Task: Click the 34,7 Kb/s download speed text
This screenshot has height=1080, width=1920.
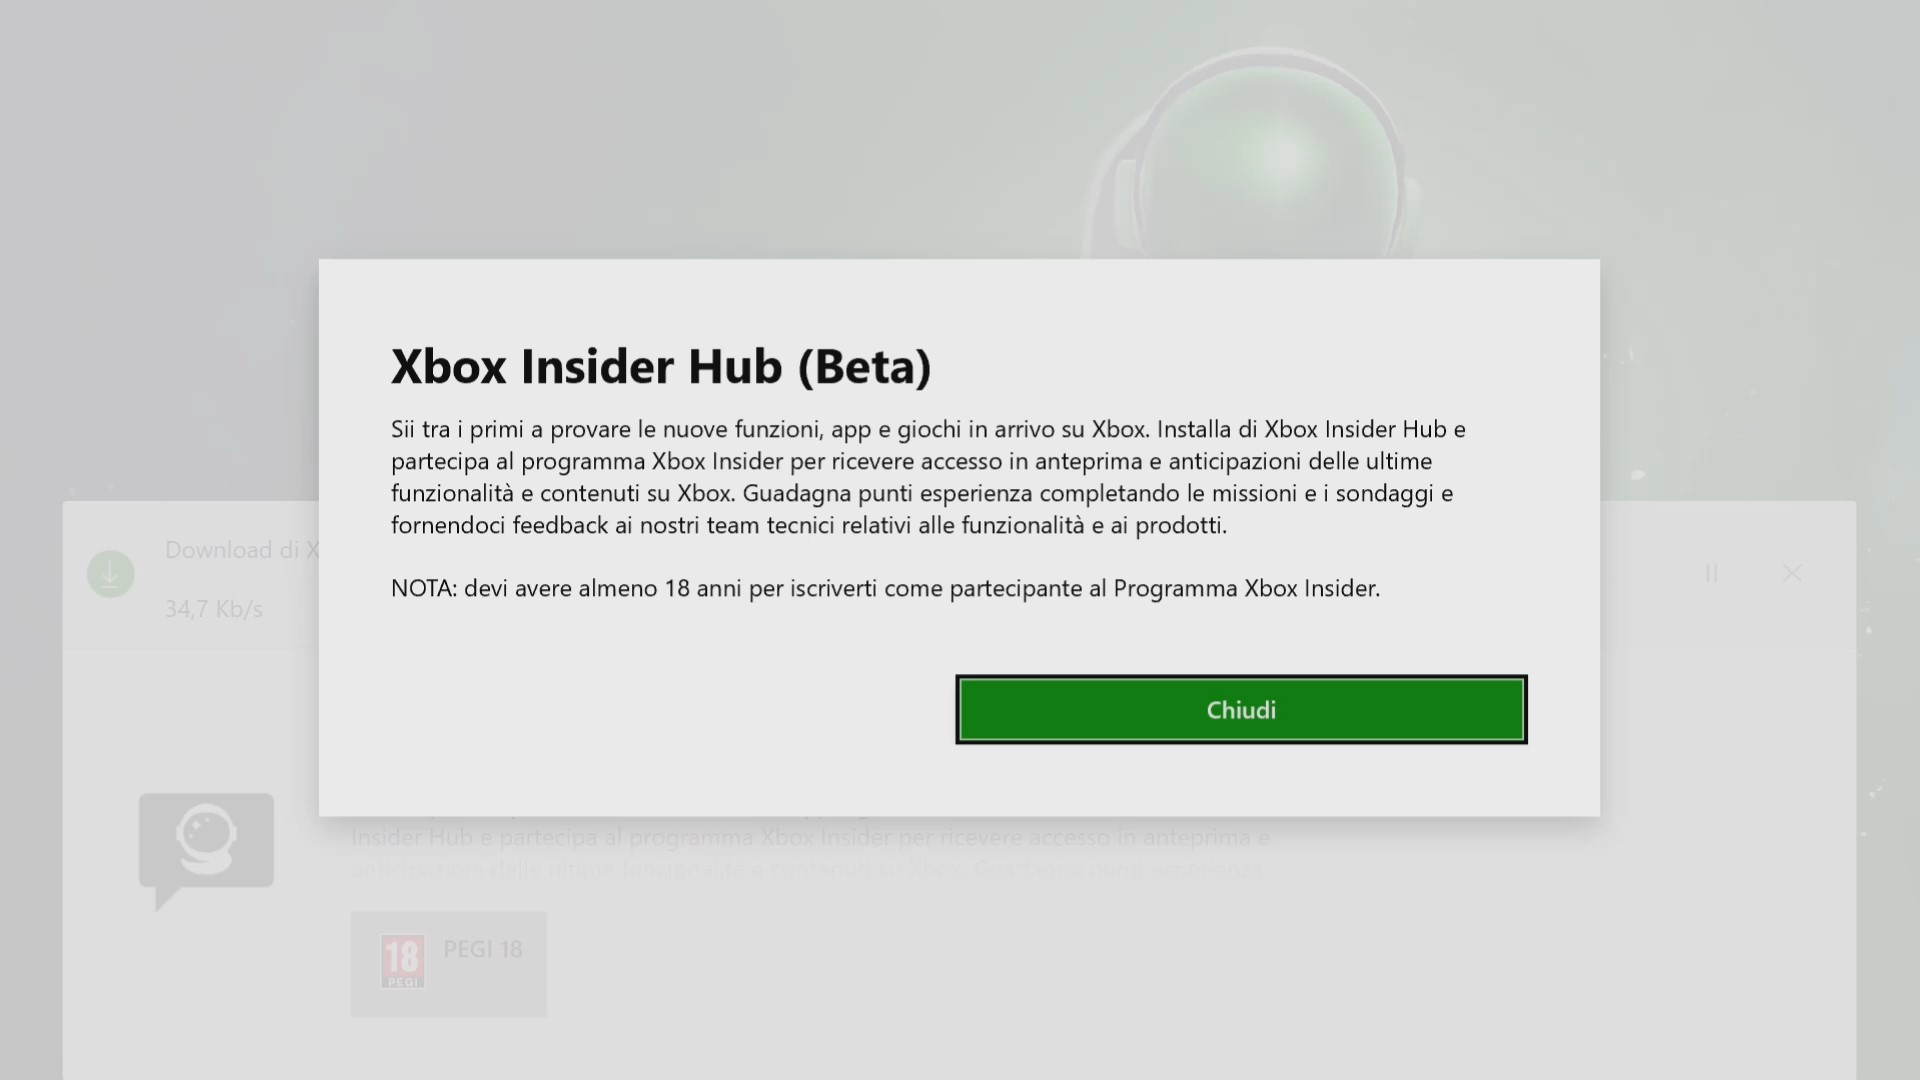Action: point(214,609)
